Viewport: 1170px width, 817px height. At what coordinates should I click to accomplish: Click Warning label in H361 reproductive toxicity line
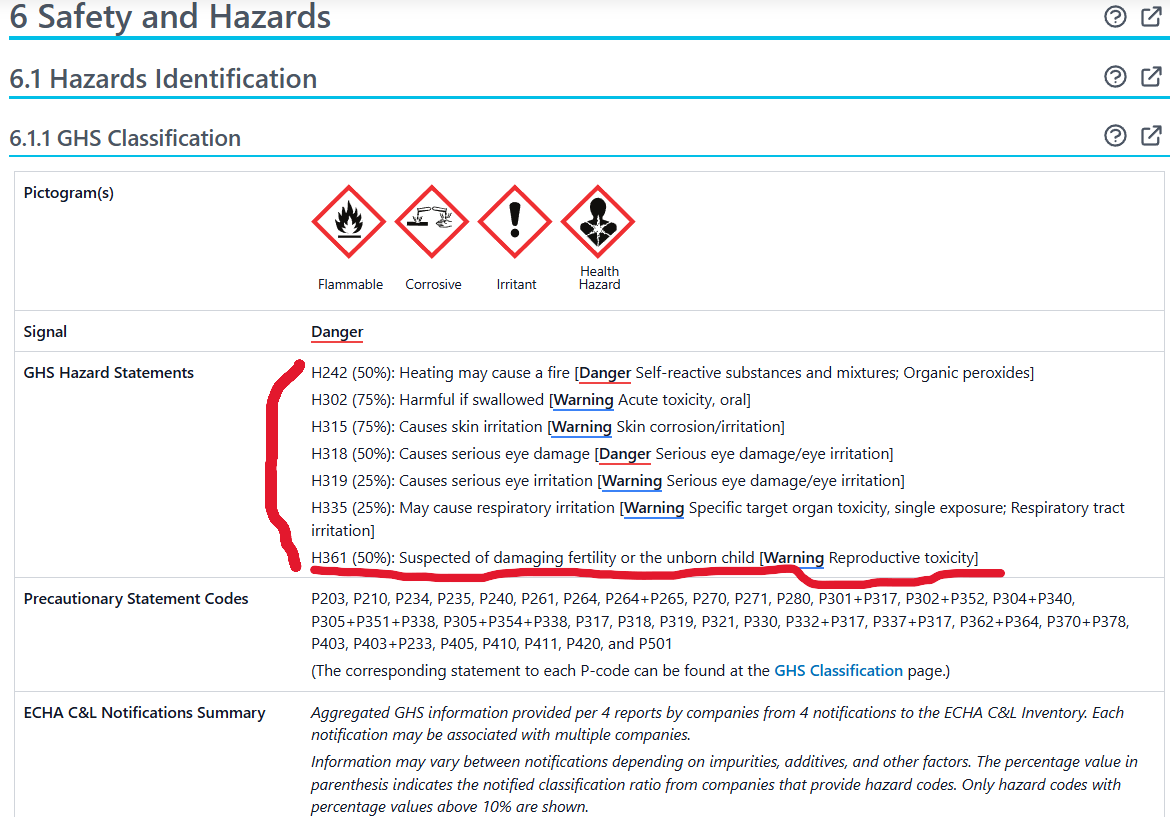click(794, 558)
